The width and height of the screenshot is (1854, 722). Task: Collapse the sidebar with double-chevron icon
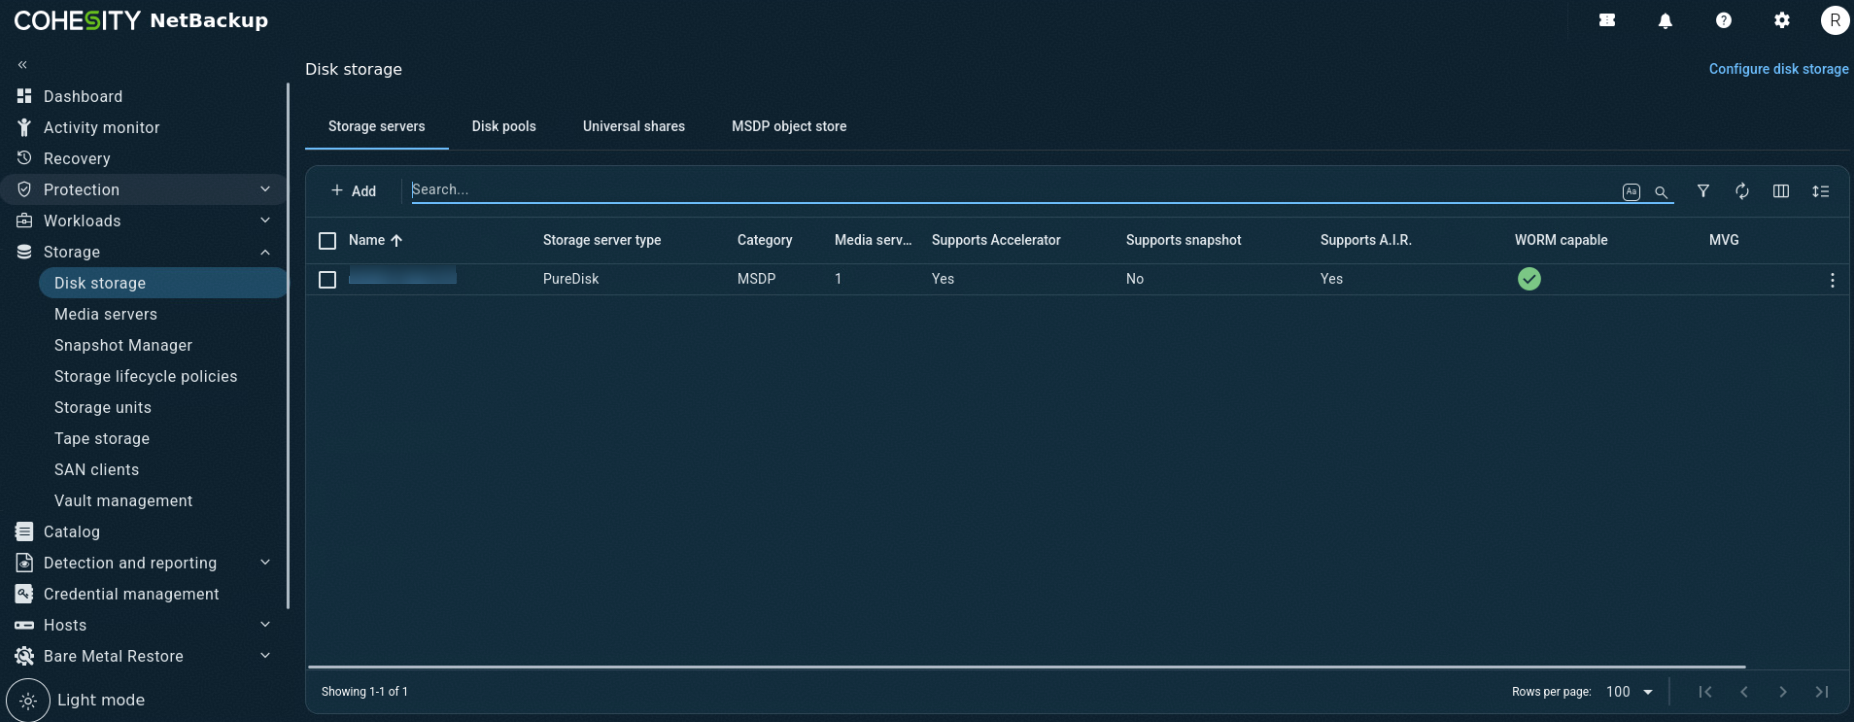[22, 65]
